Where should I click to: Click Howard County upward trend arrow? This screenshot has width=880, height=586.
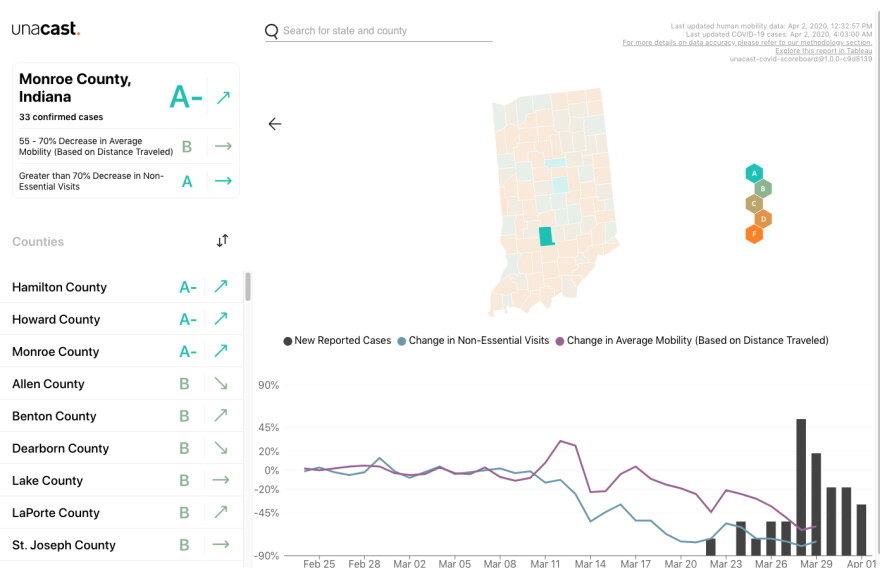221,318
